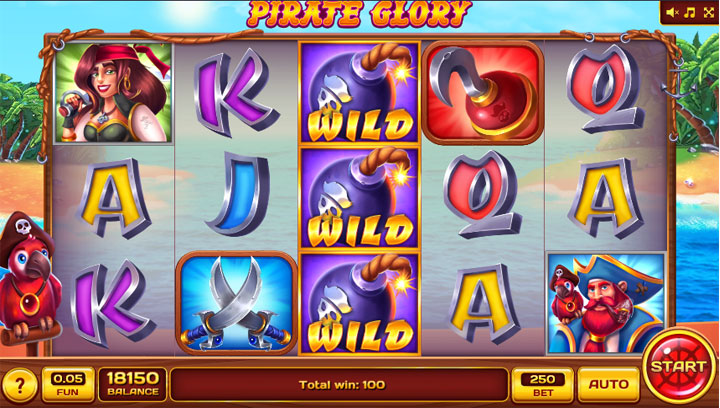The height and width of the screenshot is (408, 720).
Task: Open the help question mark button
Action: click(19, 385)
